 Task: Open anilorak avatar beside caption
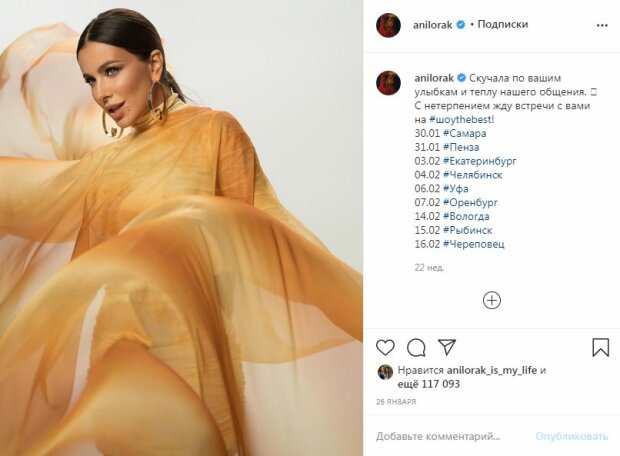[389, 83]
